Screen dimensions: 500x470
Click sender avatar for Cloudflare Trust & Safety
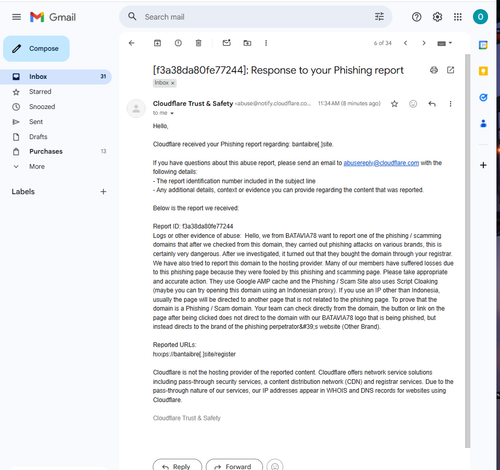(136, 109)
